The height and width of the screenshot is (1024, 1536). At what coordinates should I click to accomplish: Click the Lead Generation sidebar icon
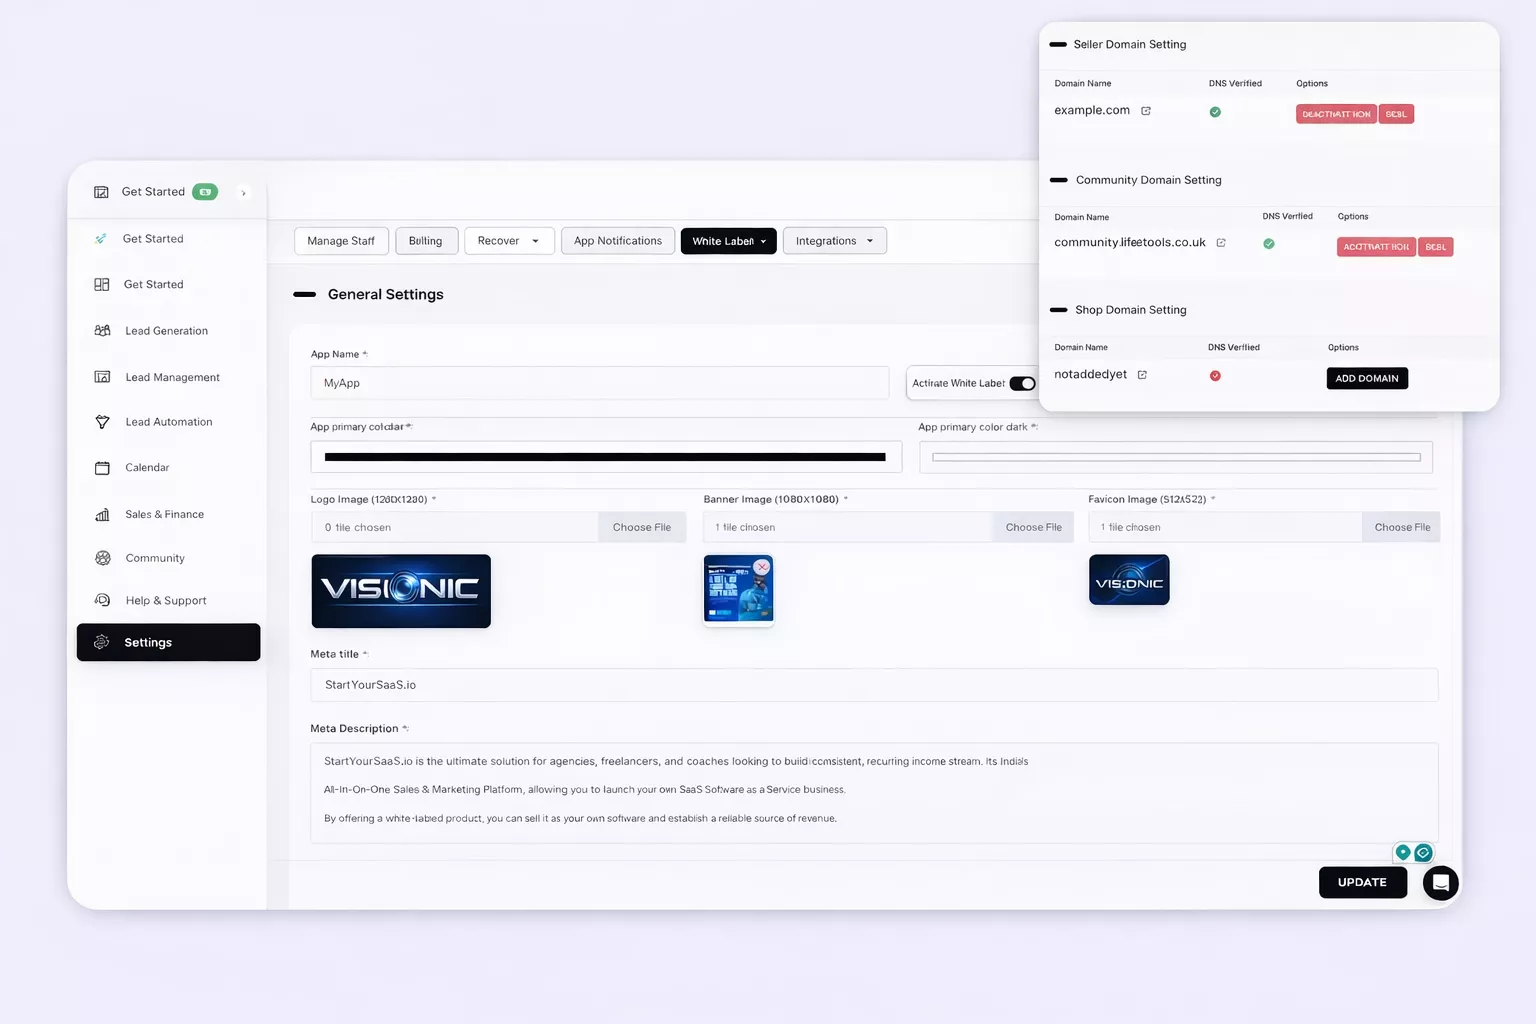(x=102, y=331)
